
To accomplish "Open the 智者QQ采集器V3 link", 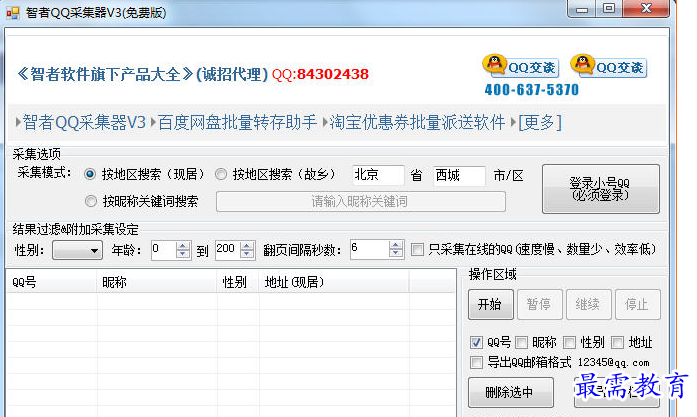I will [x=84, y=122].
